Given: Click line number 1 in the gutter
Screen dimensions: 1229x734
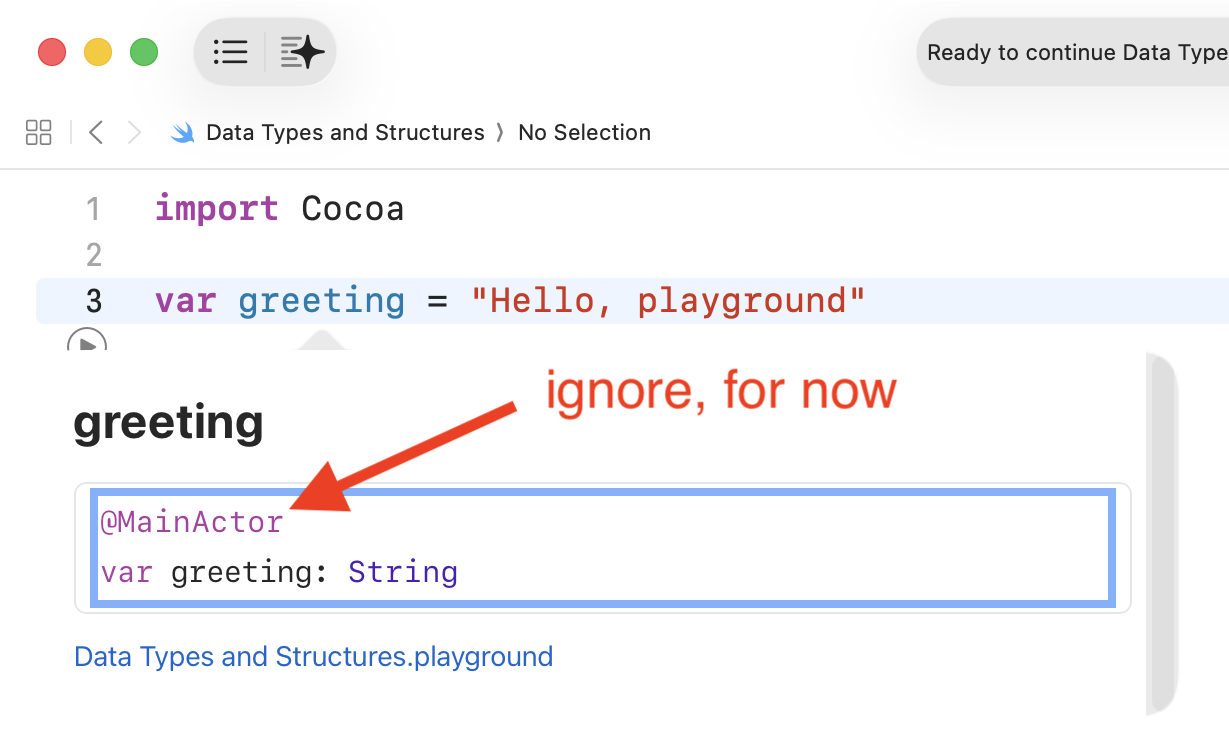Looking at the screenshot, I should [93, 209].
